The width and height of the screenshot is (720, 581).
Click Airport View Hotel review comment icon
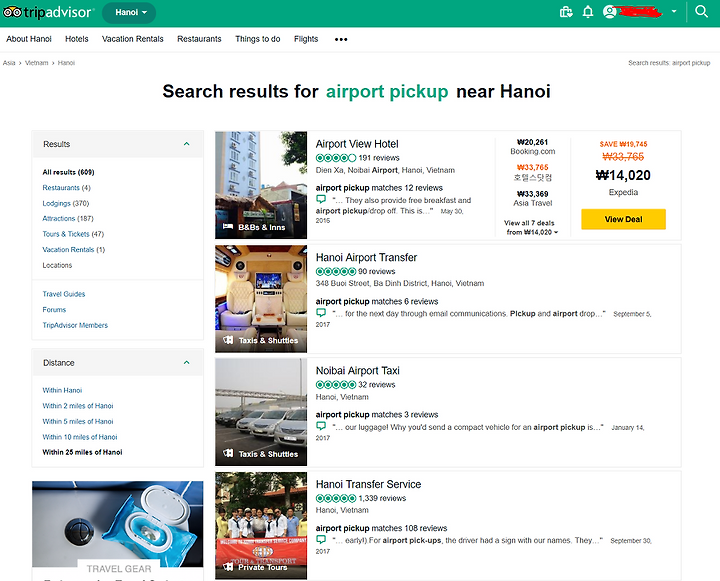tap(321, 199)
